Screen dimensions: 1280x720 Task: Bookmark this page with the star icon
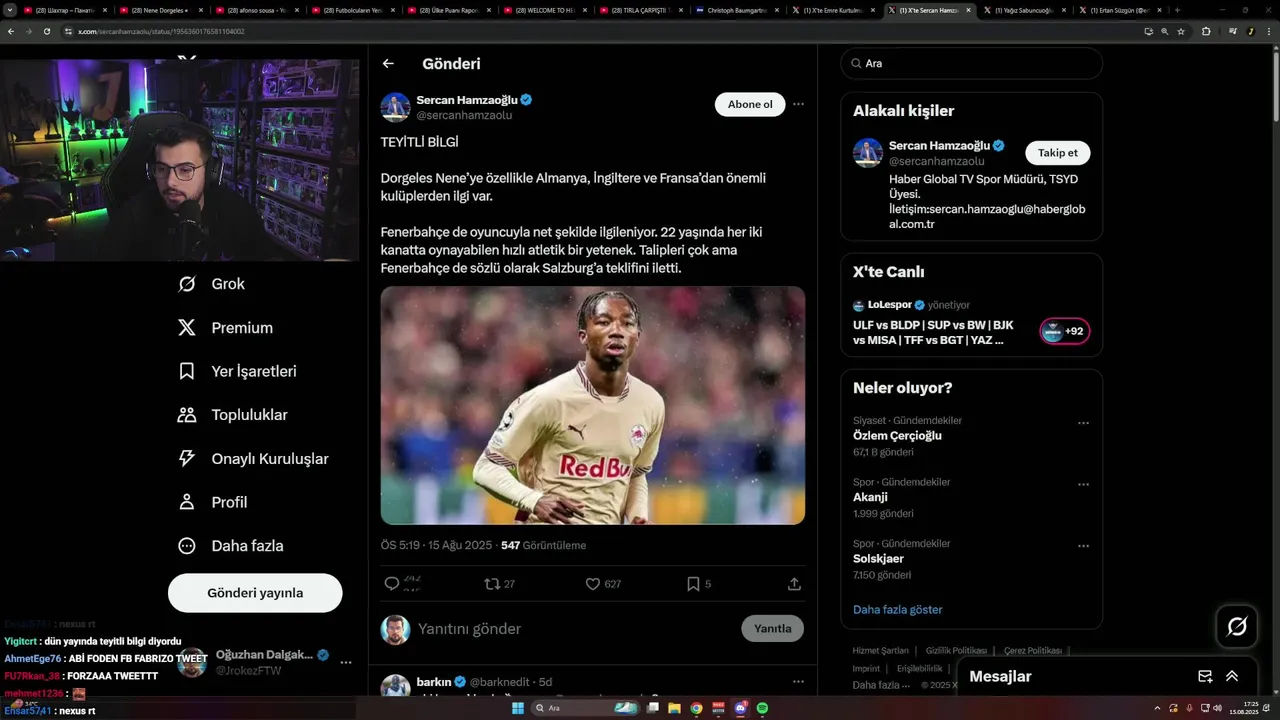coord(1181,31)
